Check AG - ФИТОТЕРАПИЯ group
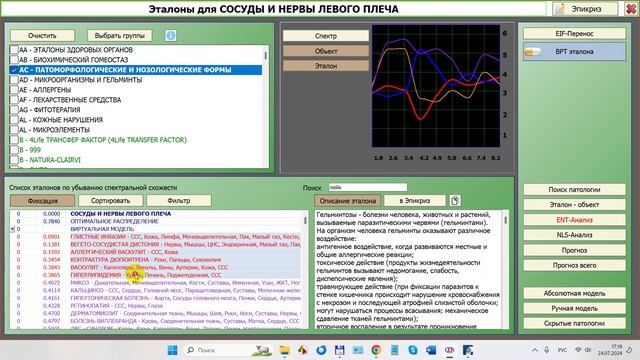 [x=14, y=110]
